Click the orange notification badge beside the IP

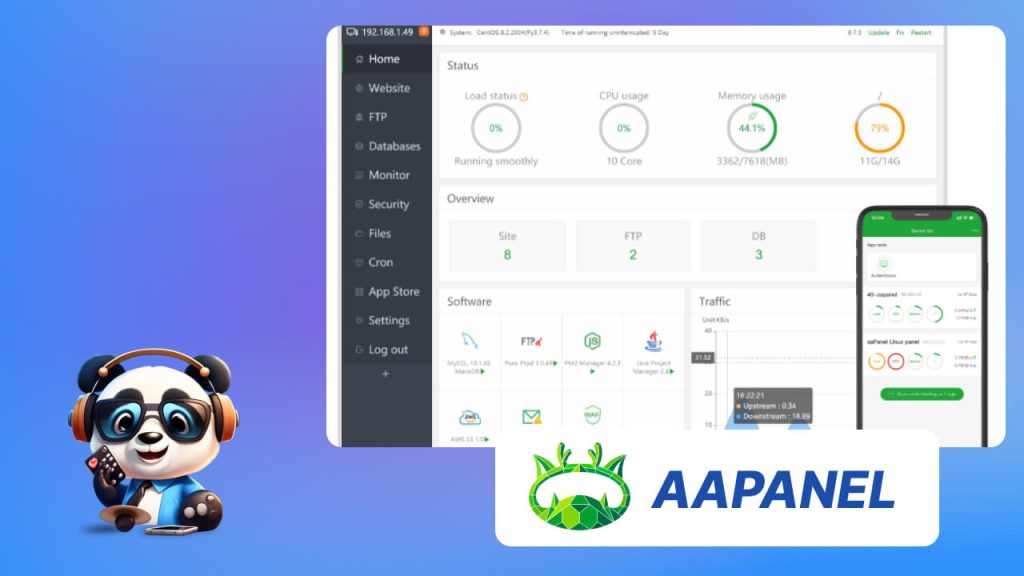[x=424, y=31]
